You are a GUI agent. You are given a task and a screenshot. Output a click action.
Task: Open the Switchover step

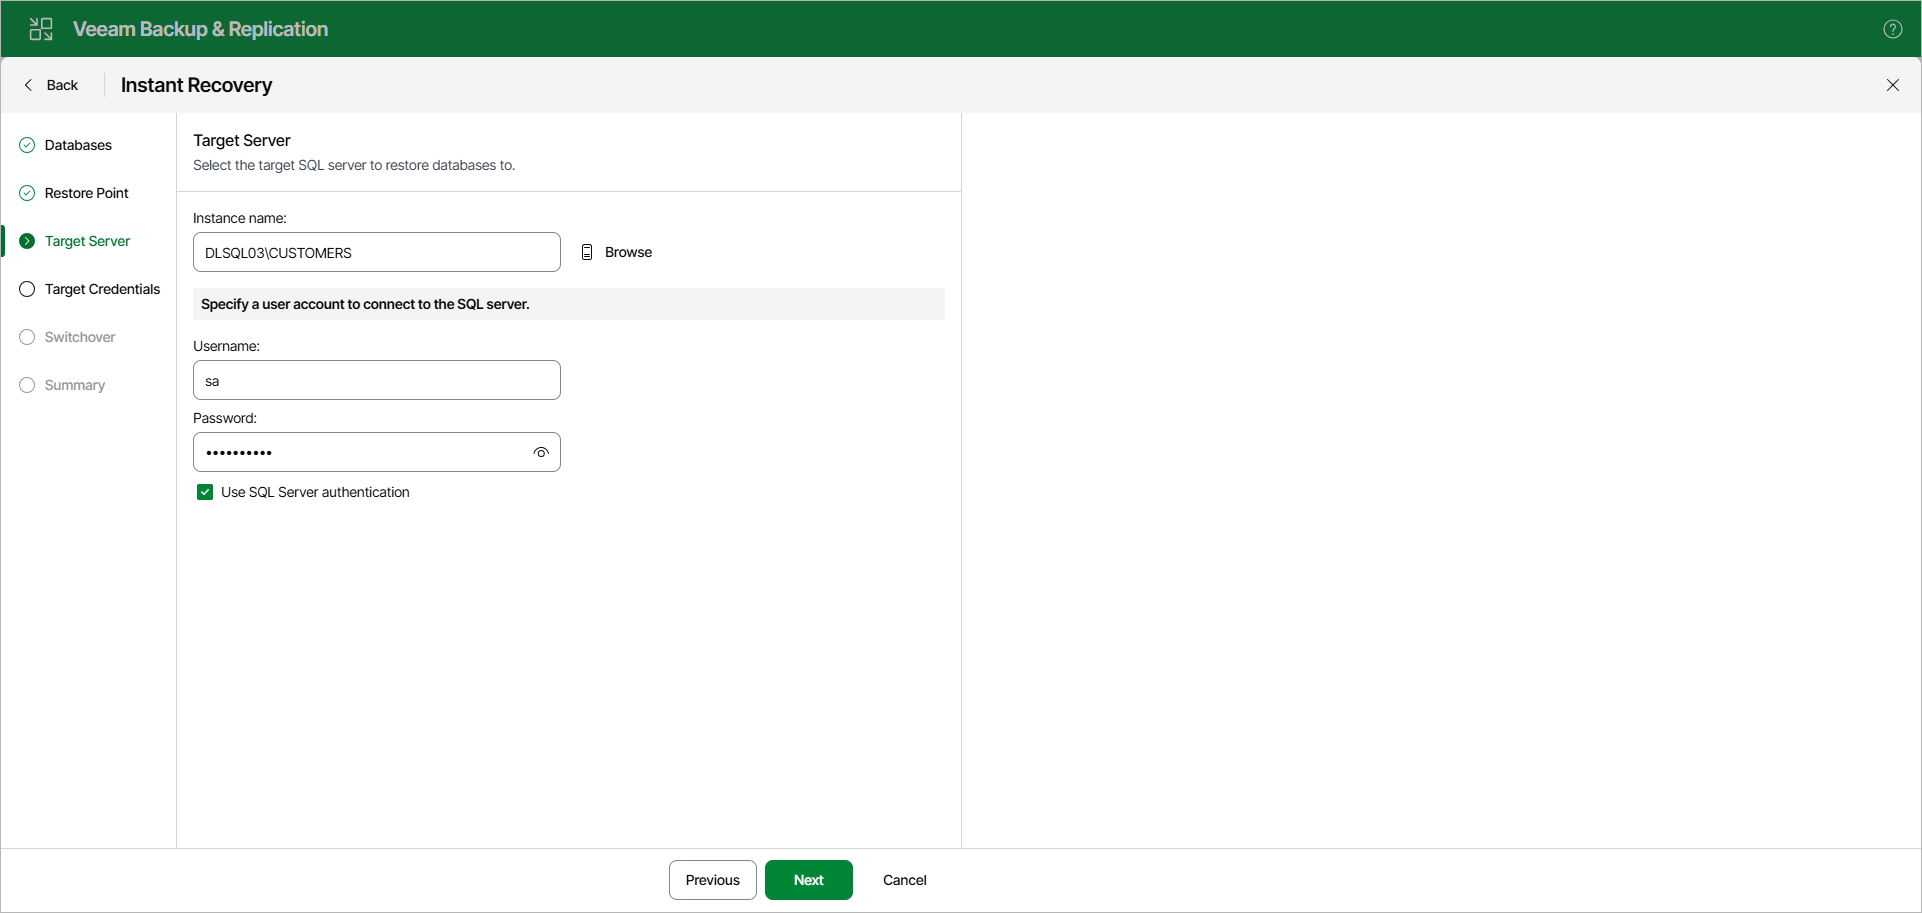coord(80,337)
